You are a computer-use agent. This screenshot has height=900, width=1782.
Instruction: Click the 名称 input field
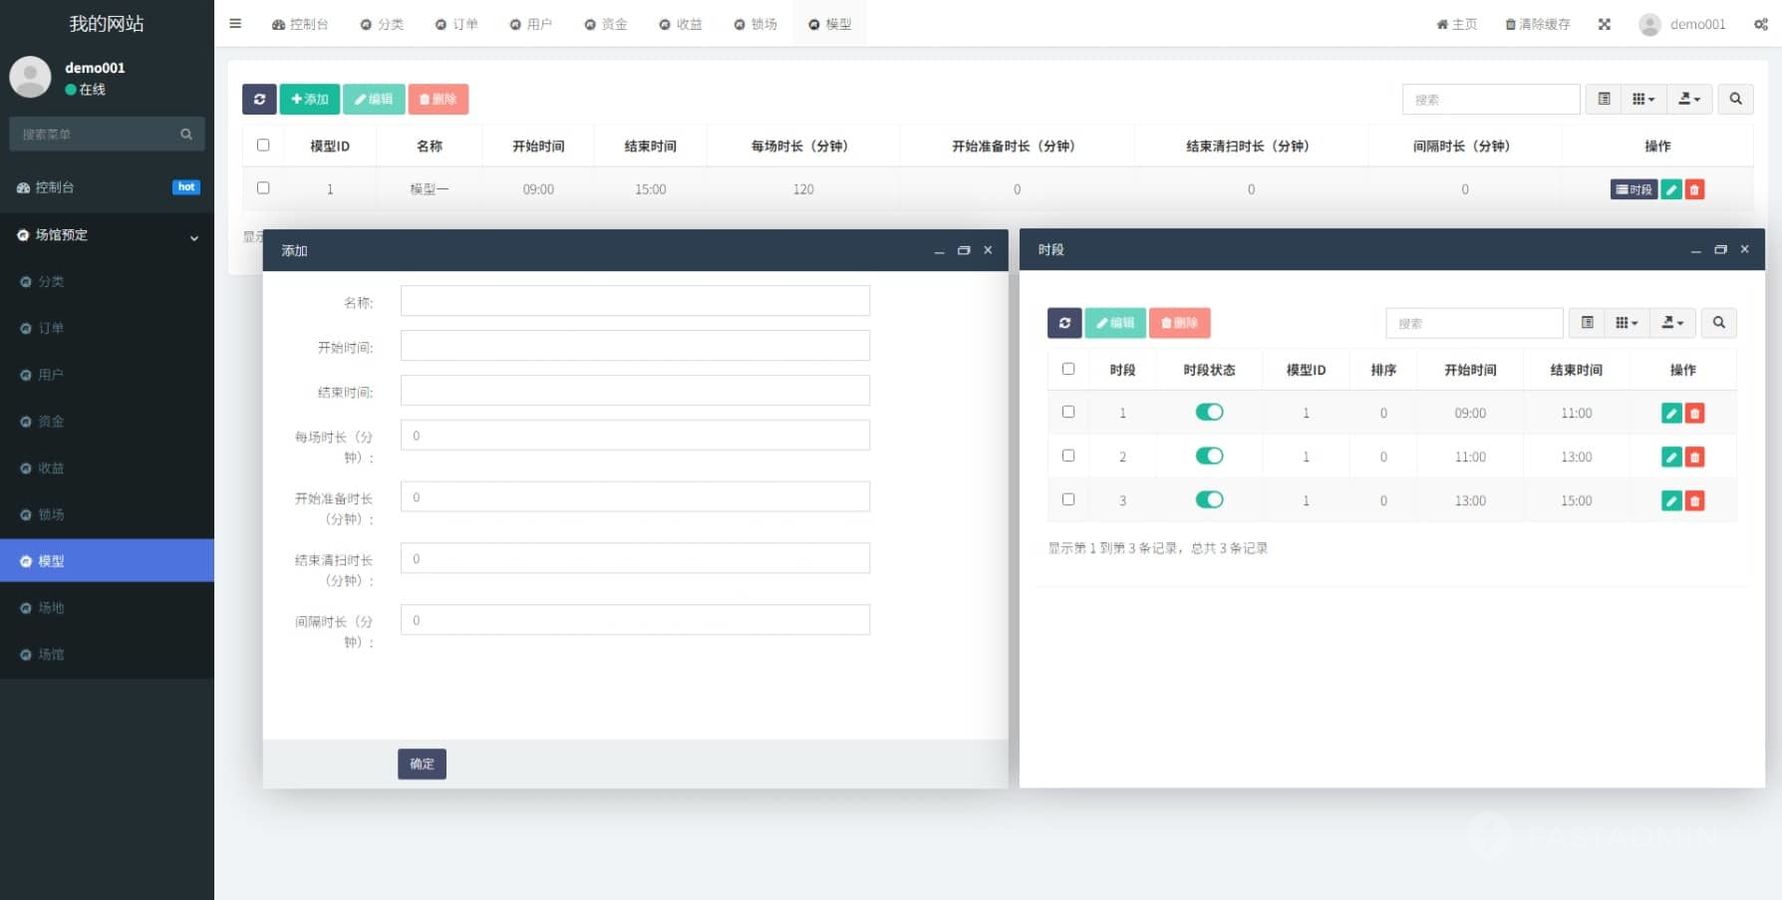(634, 301)
